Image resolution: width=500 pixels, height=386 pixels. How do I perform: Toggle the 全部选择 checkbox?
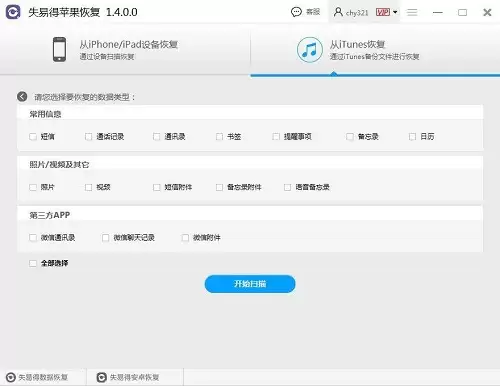(x=33, y=263)
